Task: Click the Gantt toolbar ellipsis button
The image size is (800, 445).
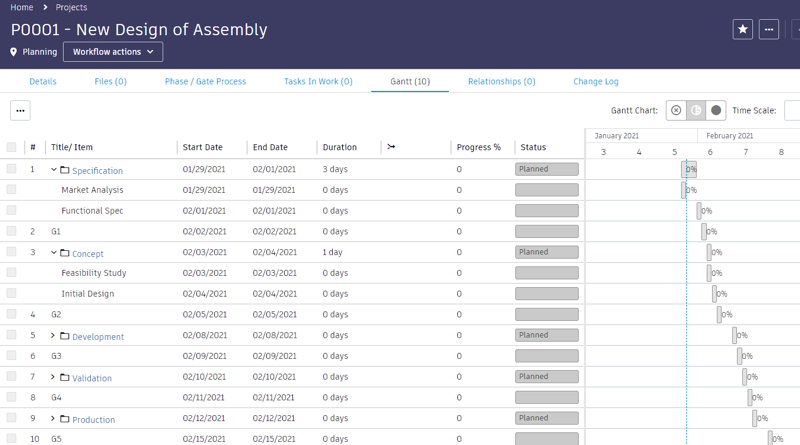Action: pyautogui.click(x=20, y=110)
